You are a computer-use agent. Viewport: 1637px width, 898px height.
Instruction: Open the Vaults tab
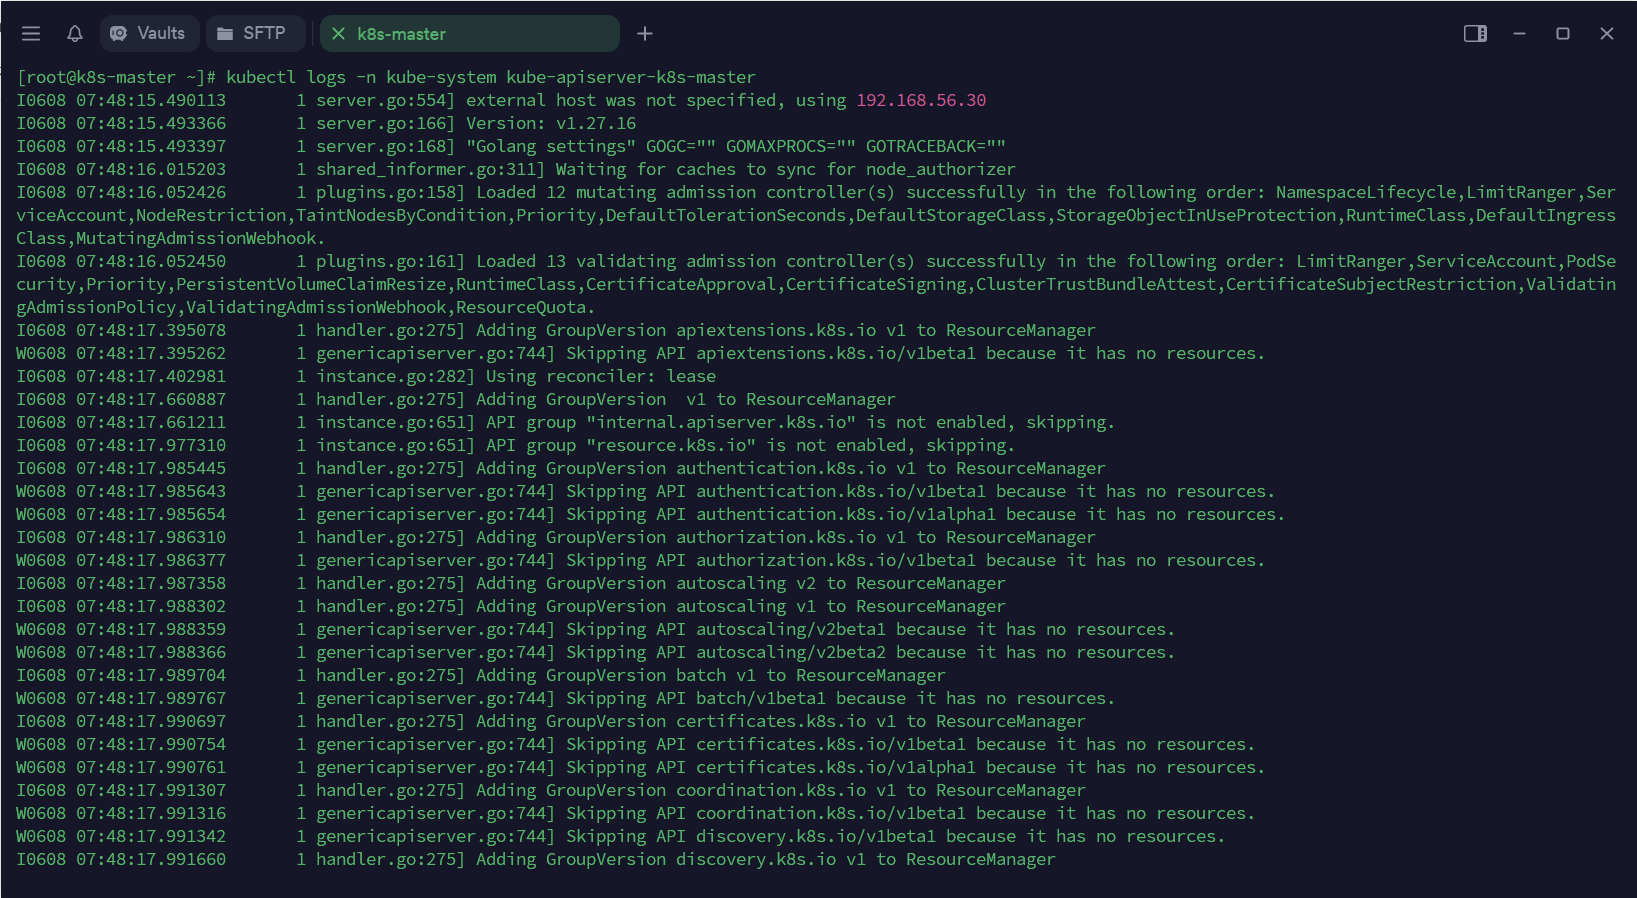point(149,34)
